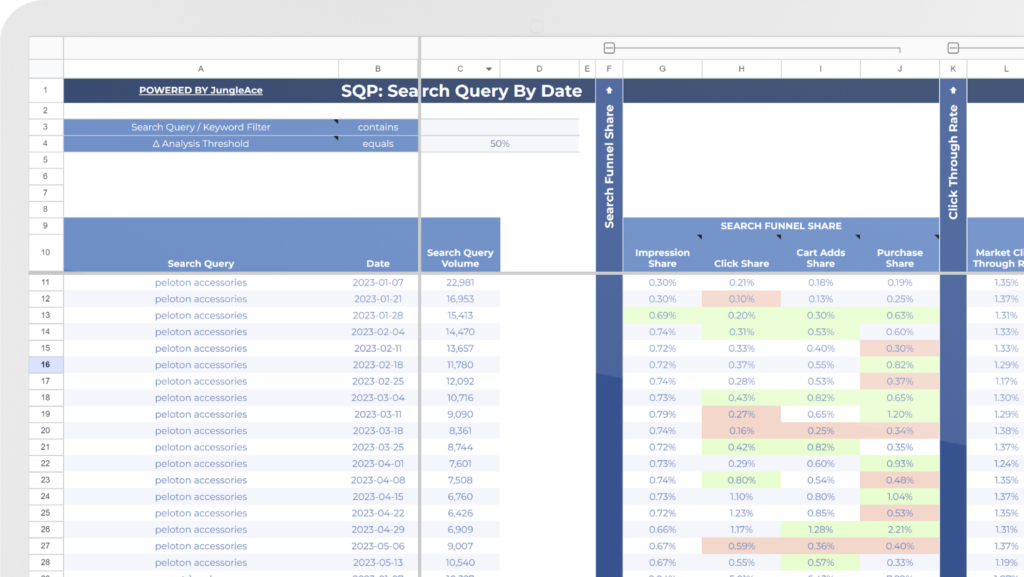Select row 16 header

click(46, 365)
